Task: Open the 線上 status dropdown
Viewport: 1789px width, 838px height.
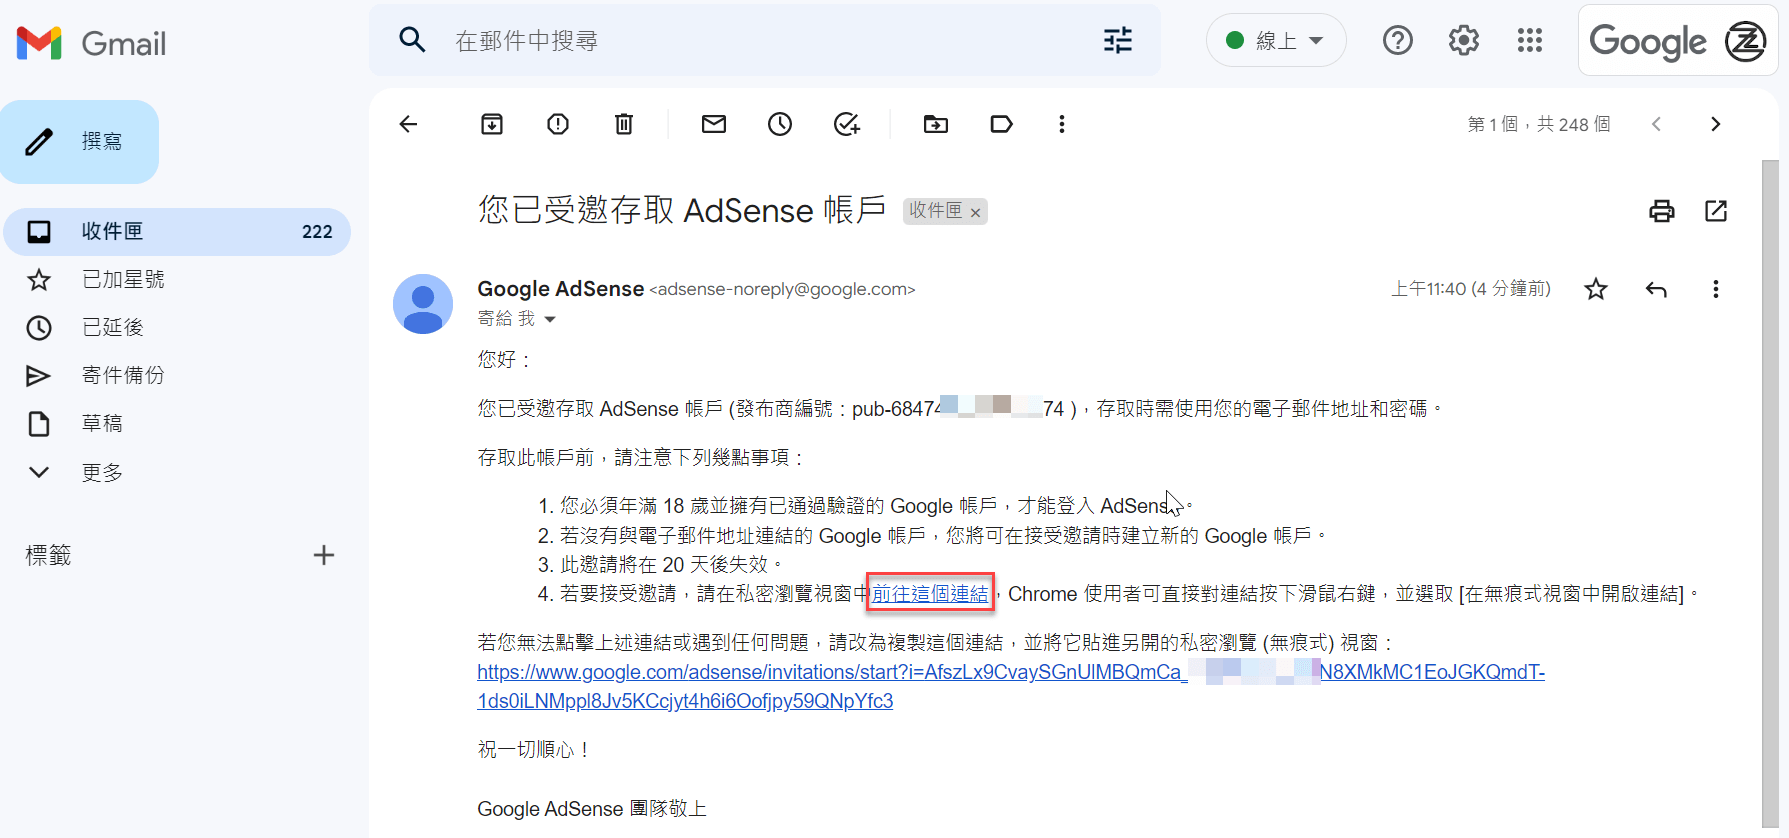Action: click(1276, 40)
